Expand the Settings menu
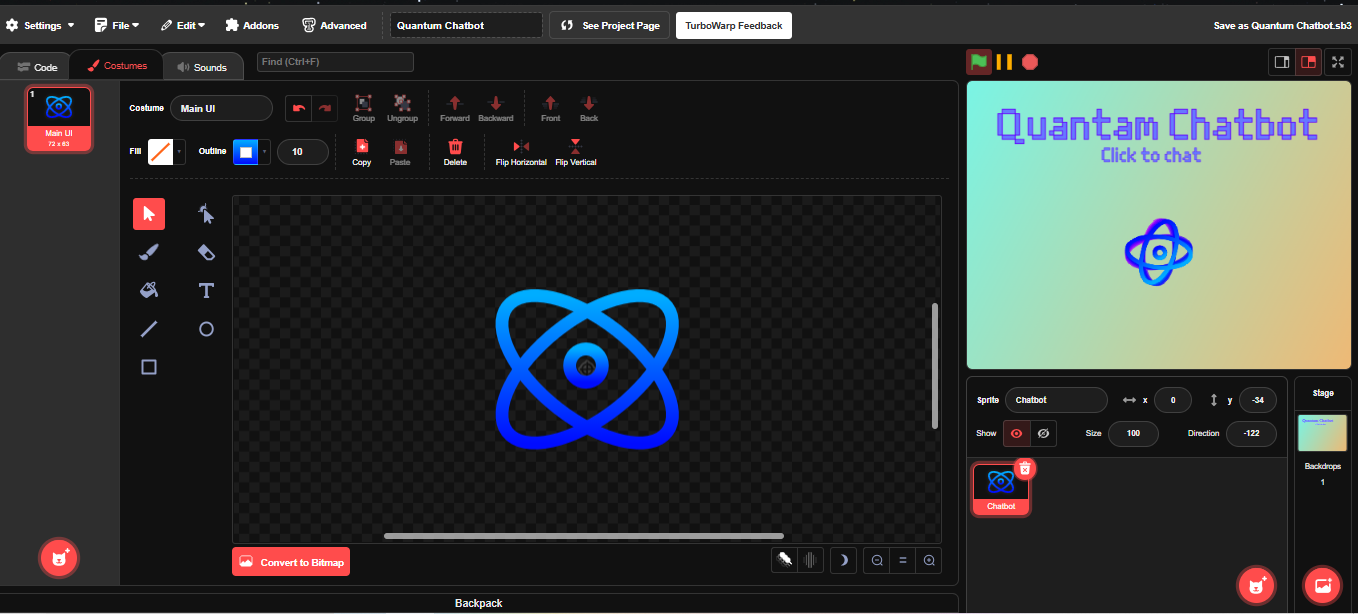Screen dimensions: 1358x614 pyautogui.click(x=41, y=25)
